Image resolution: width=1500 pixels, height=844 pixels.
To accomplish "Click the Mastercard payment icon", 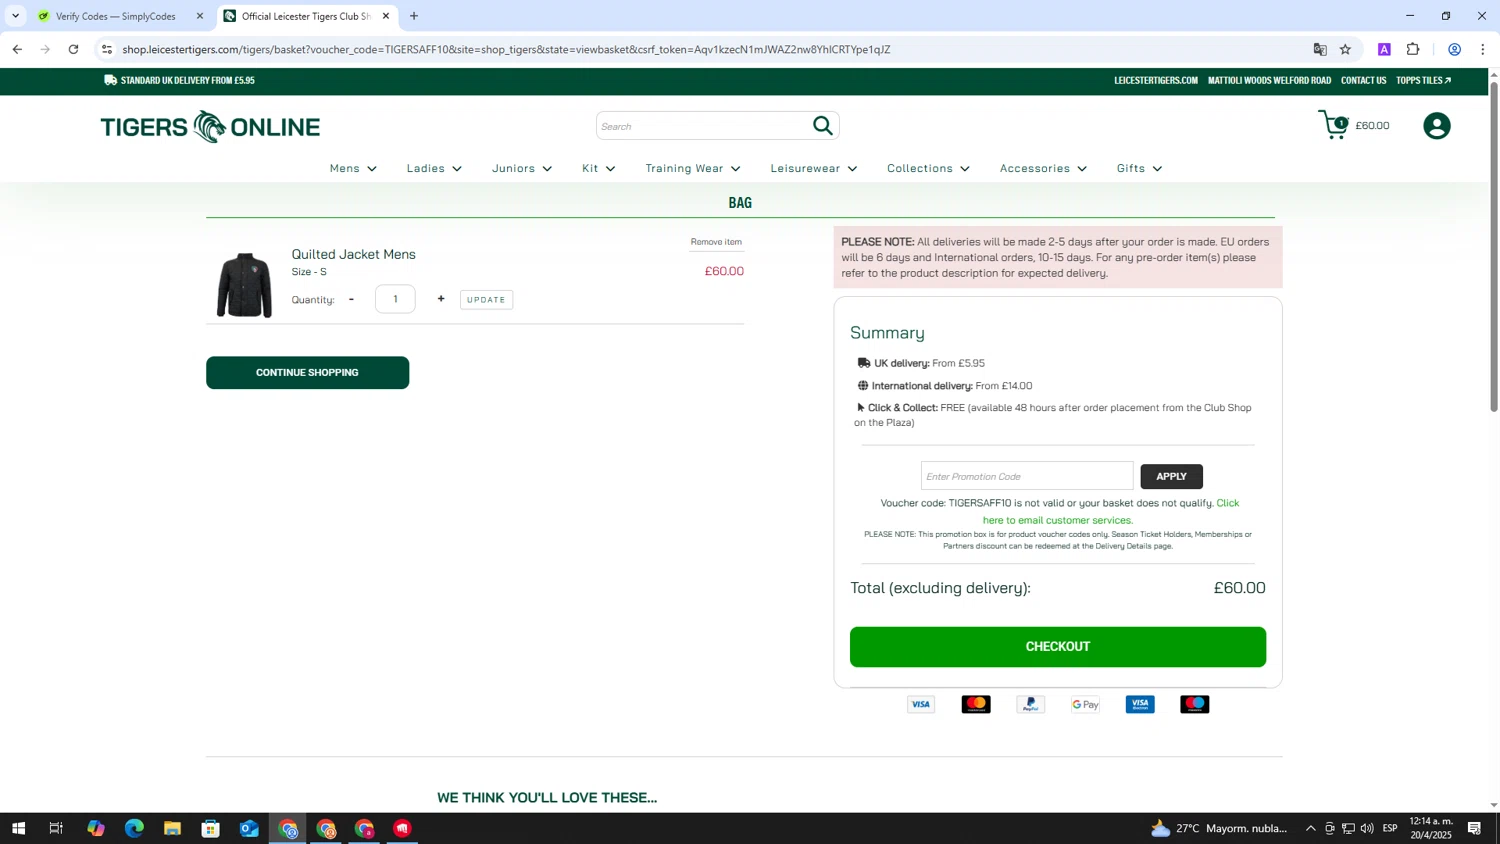I will (x=975, y=704).
